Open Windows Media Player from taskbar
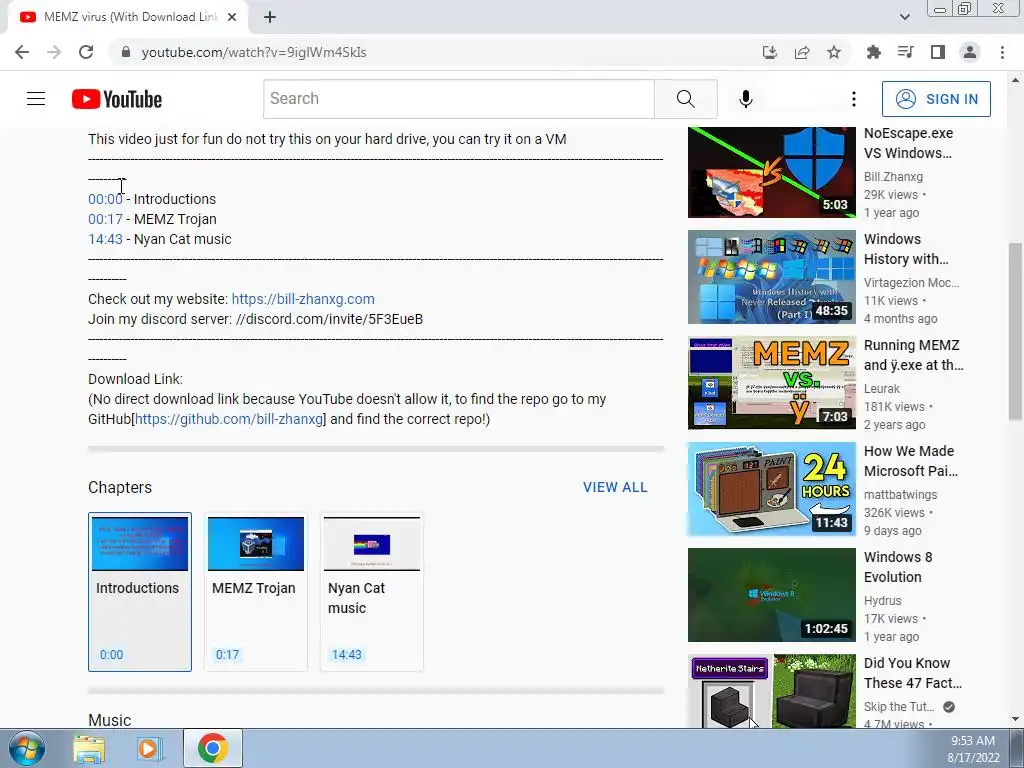This screenshot has width=1024, height=768. pyautogui.click(x=149, y=748)
